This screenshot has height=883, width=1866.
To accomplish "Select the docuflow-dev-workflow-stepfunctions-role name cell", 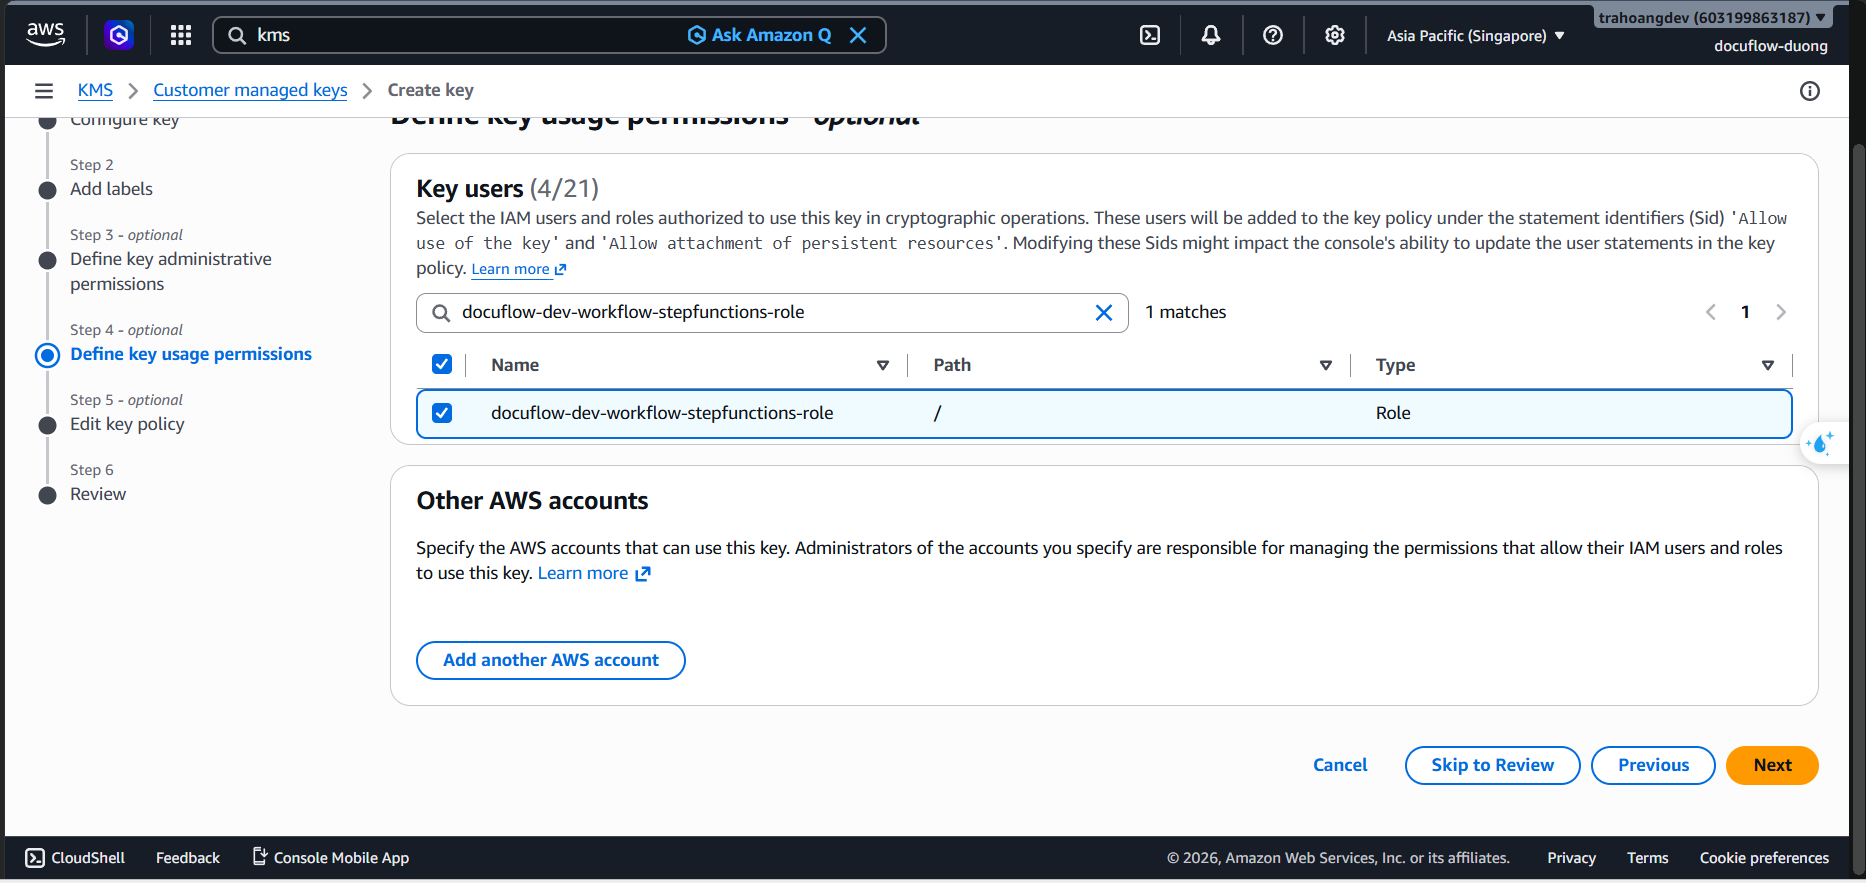I will 662,413.
